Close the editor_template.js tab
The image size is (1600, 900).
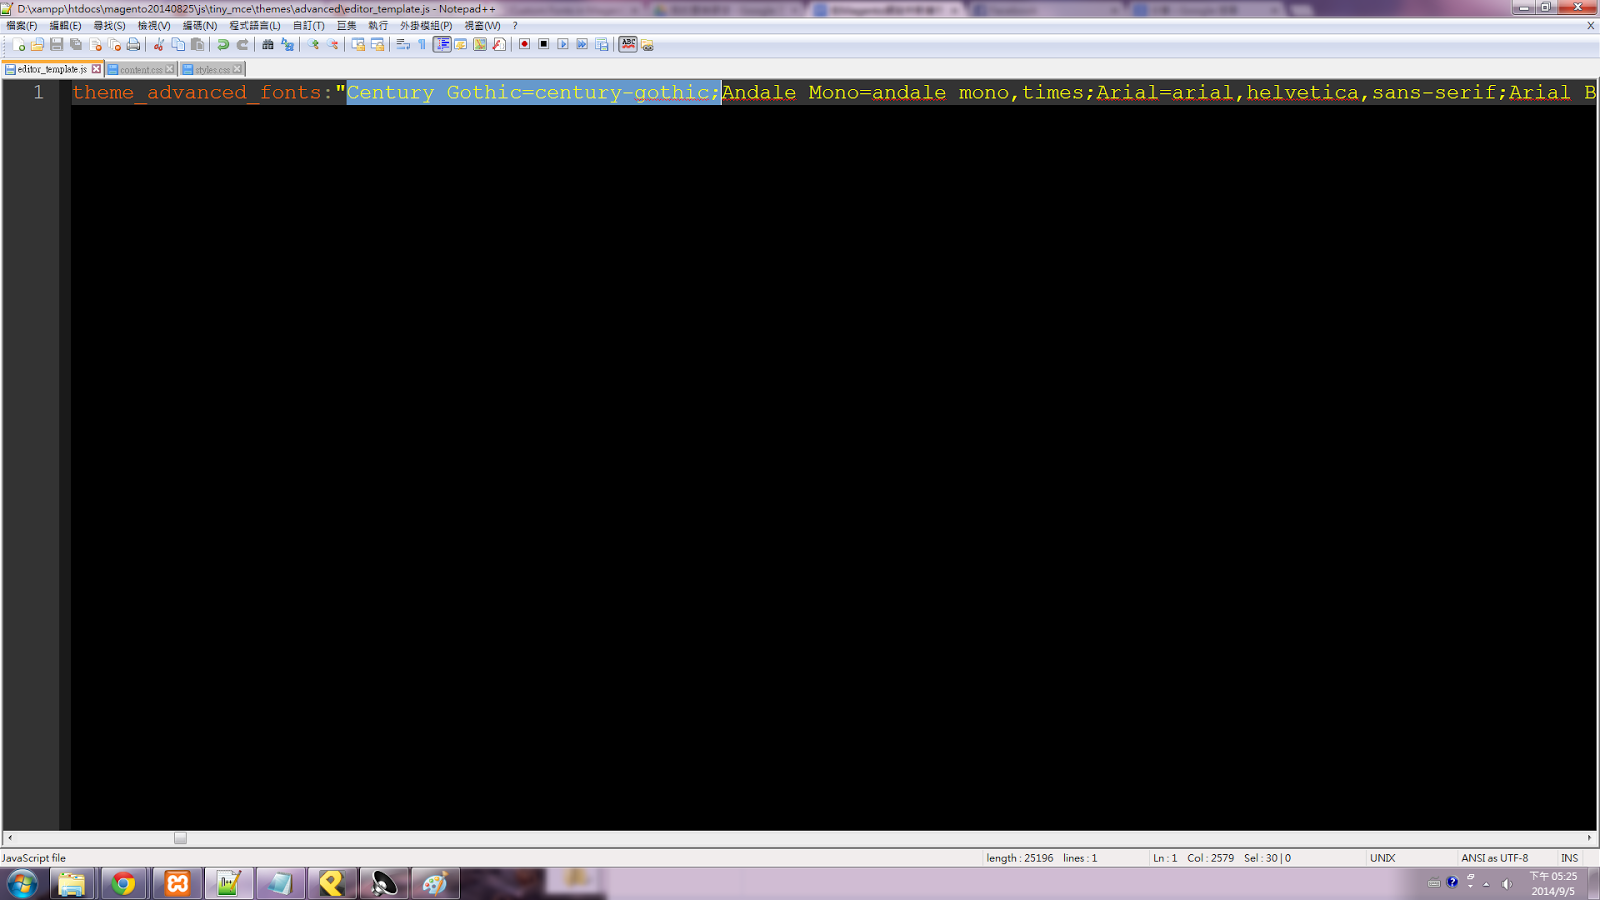[96, 69]
